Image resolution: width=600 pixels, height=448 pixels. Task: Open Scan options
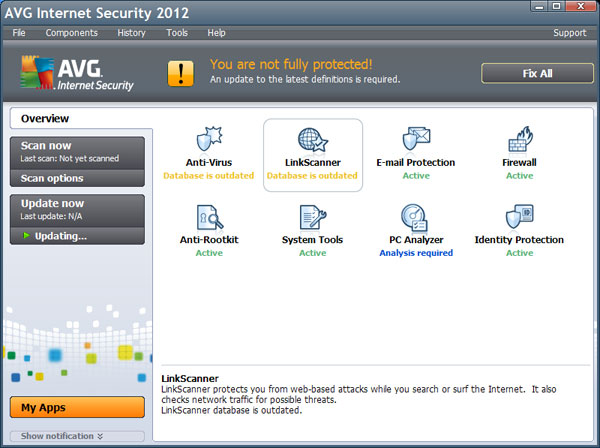(77, 178)
